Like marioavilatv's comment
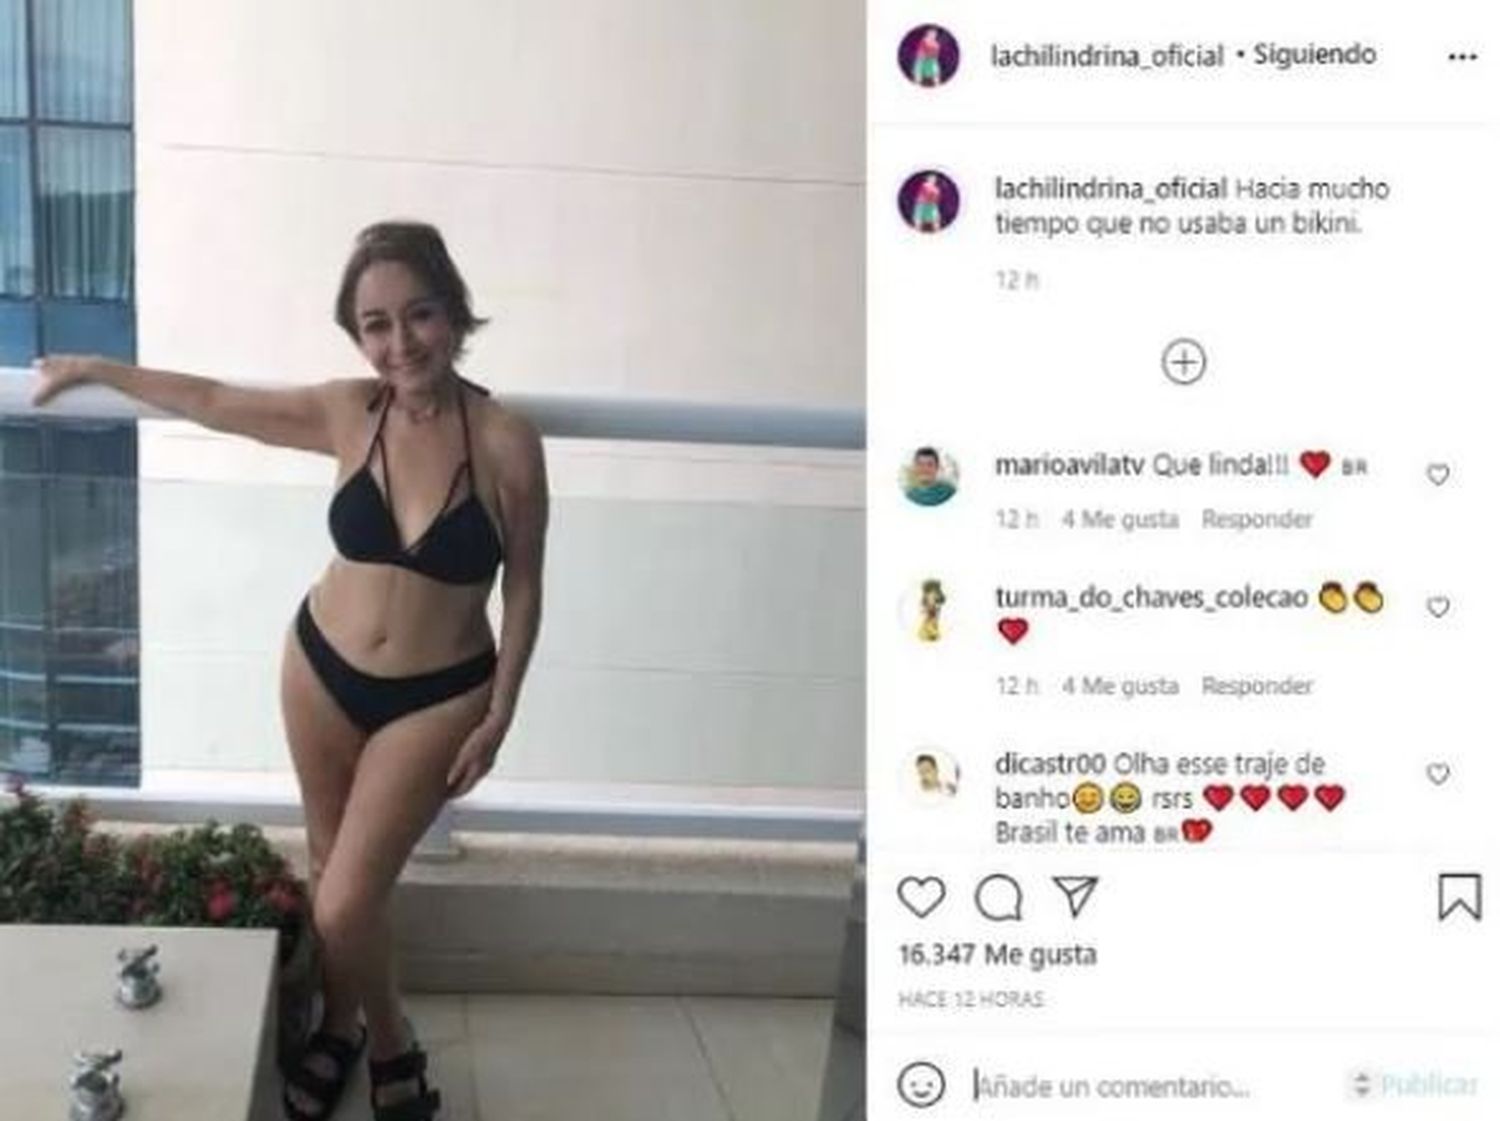 pyautogui.click(x=1437, y=475)
